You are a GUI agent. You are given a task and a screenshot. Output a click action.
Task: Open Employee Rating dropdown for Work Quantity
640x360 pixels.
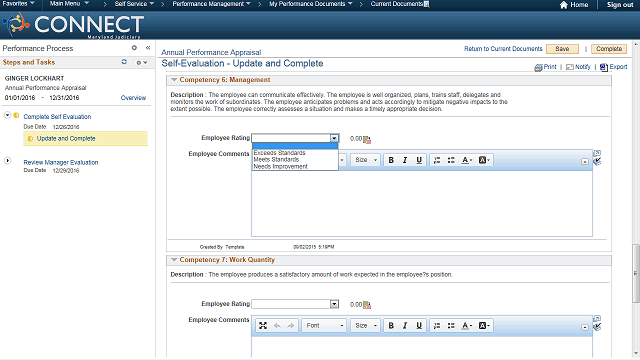295,304
